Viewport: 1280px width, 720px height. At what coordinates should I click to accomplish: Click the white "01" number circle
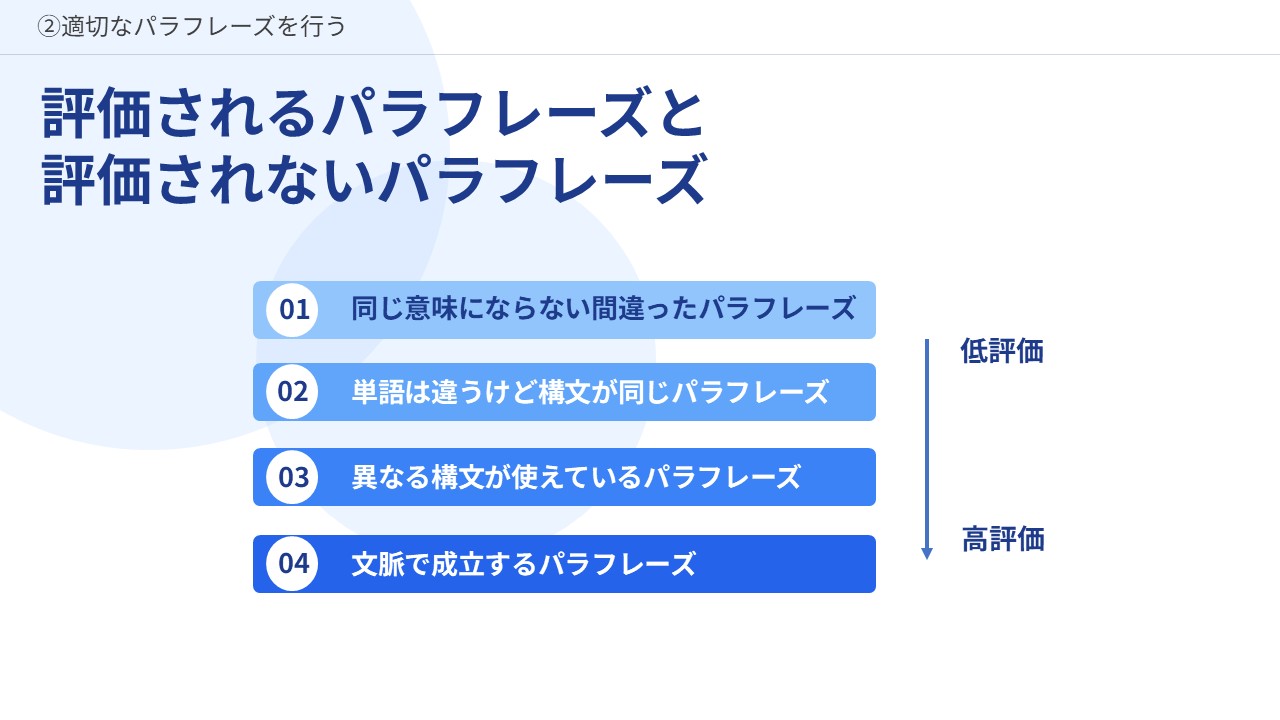point(292,310)
